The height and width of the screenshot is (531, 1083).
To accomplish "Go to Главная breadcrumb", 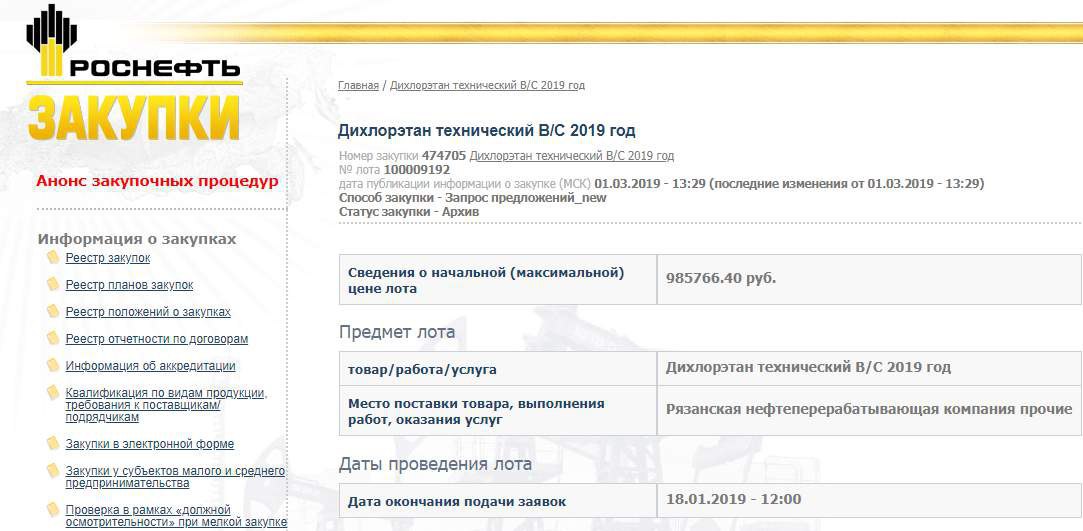I will (358, 86).
